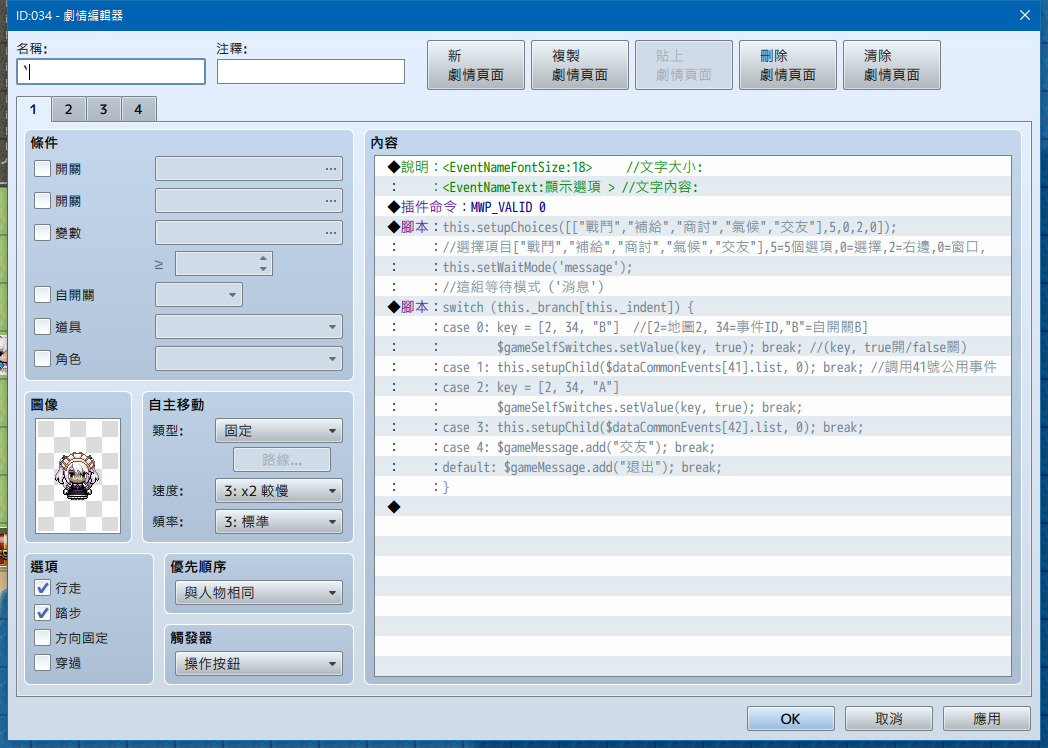
Task: Click the OK button
Action: (x=791, y=719)
